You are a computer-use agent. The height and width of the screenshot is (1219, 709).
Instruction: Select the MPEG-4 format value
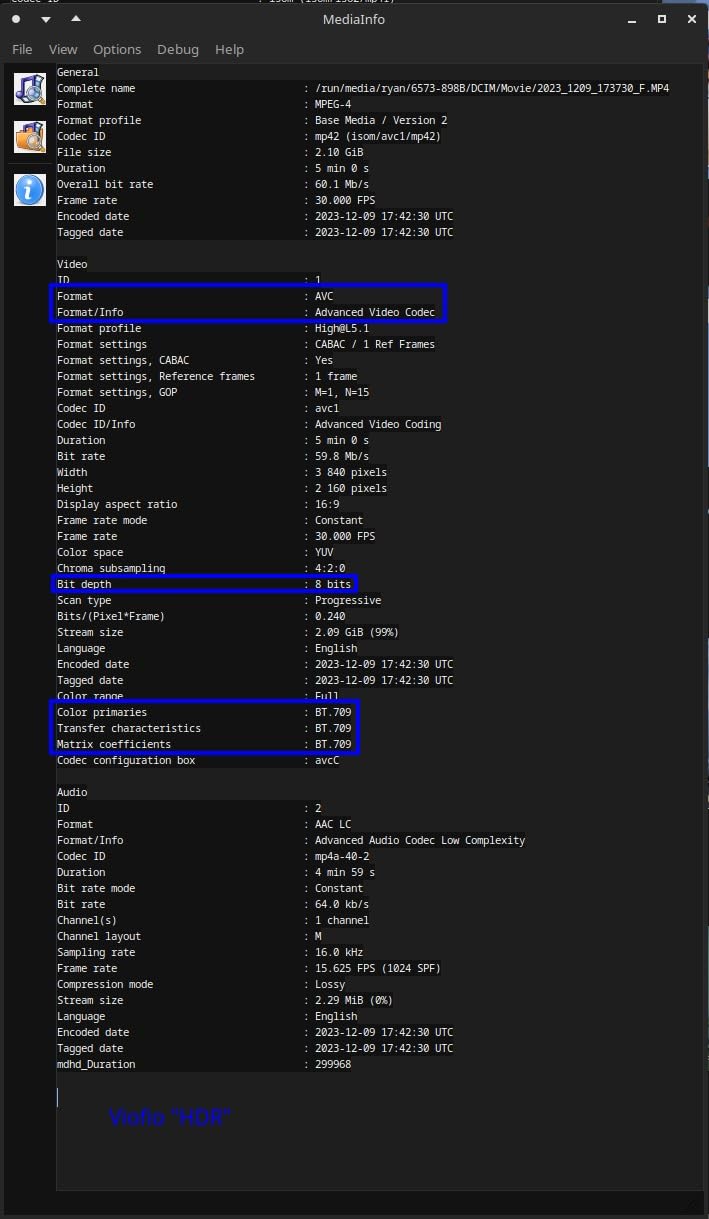pos(333,104)
